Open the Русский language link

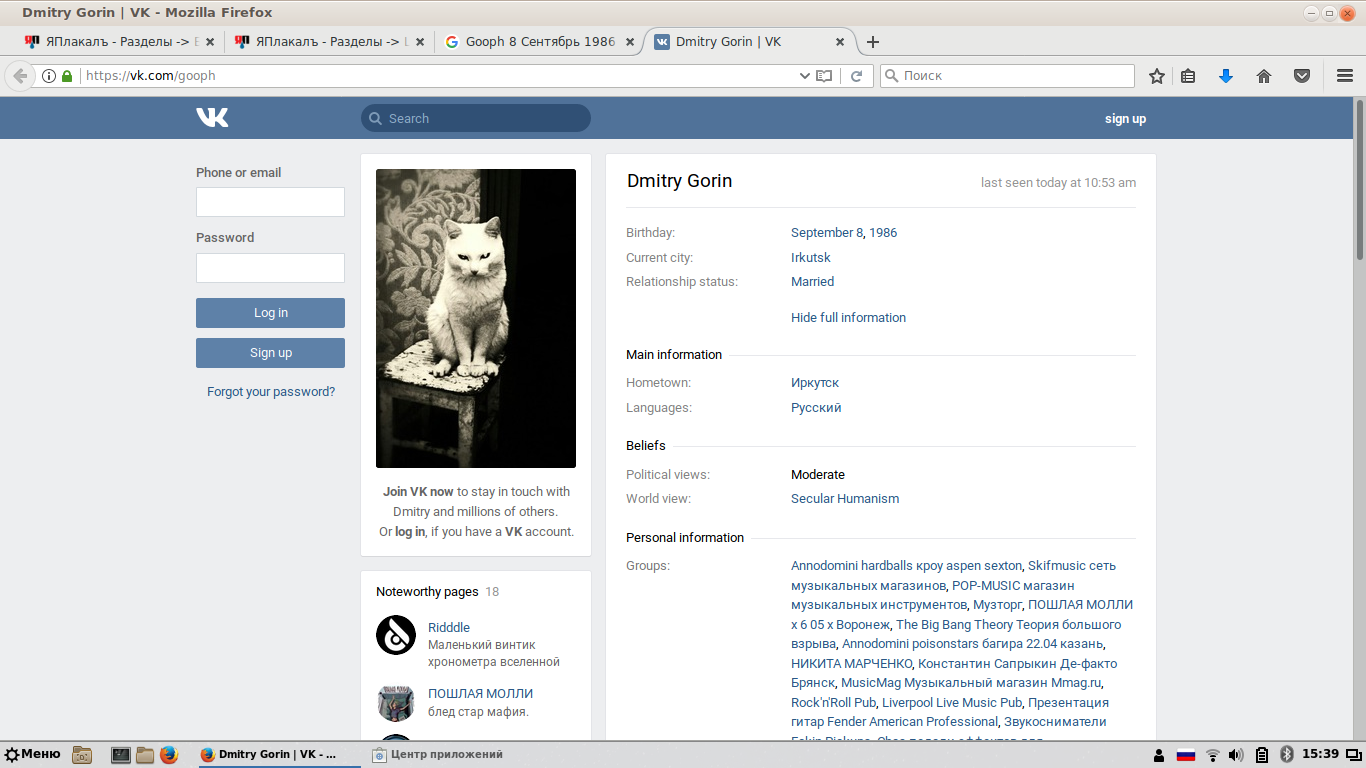(x=816, y=408)
